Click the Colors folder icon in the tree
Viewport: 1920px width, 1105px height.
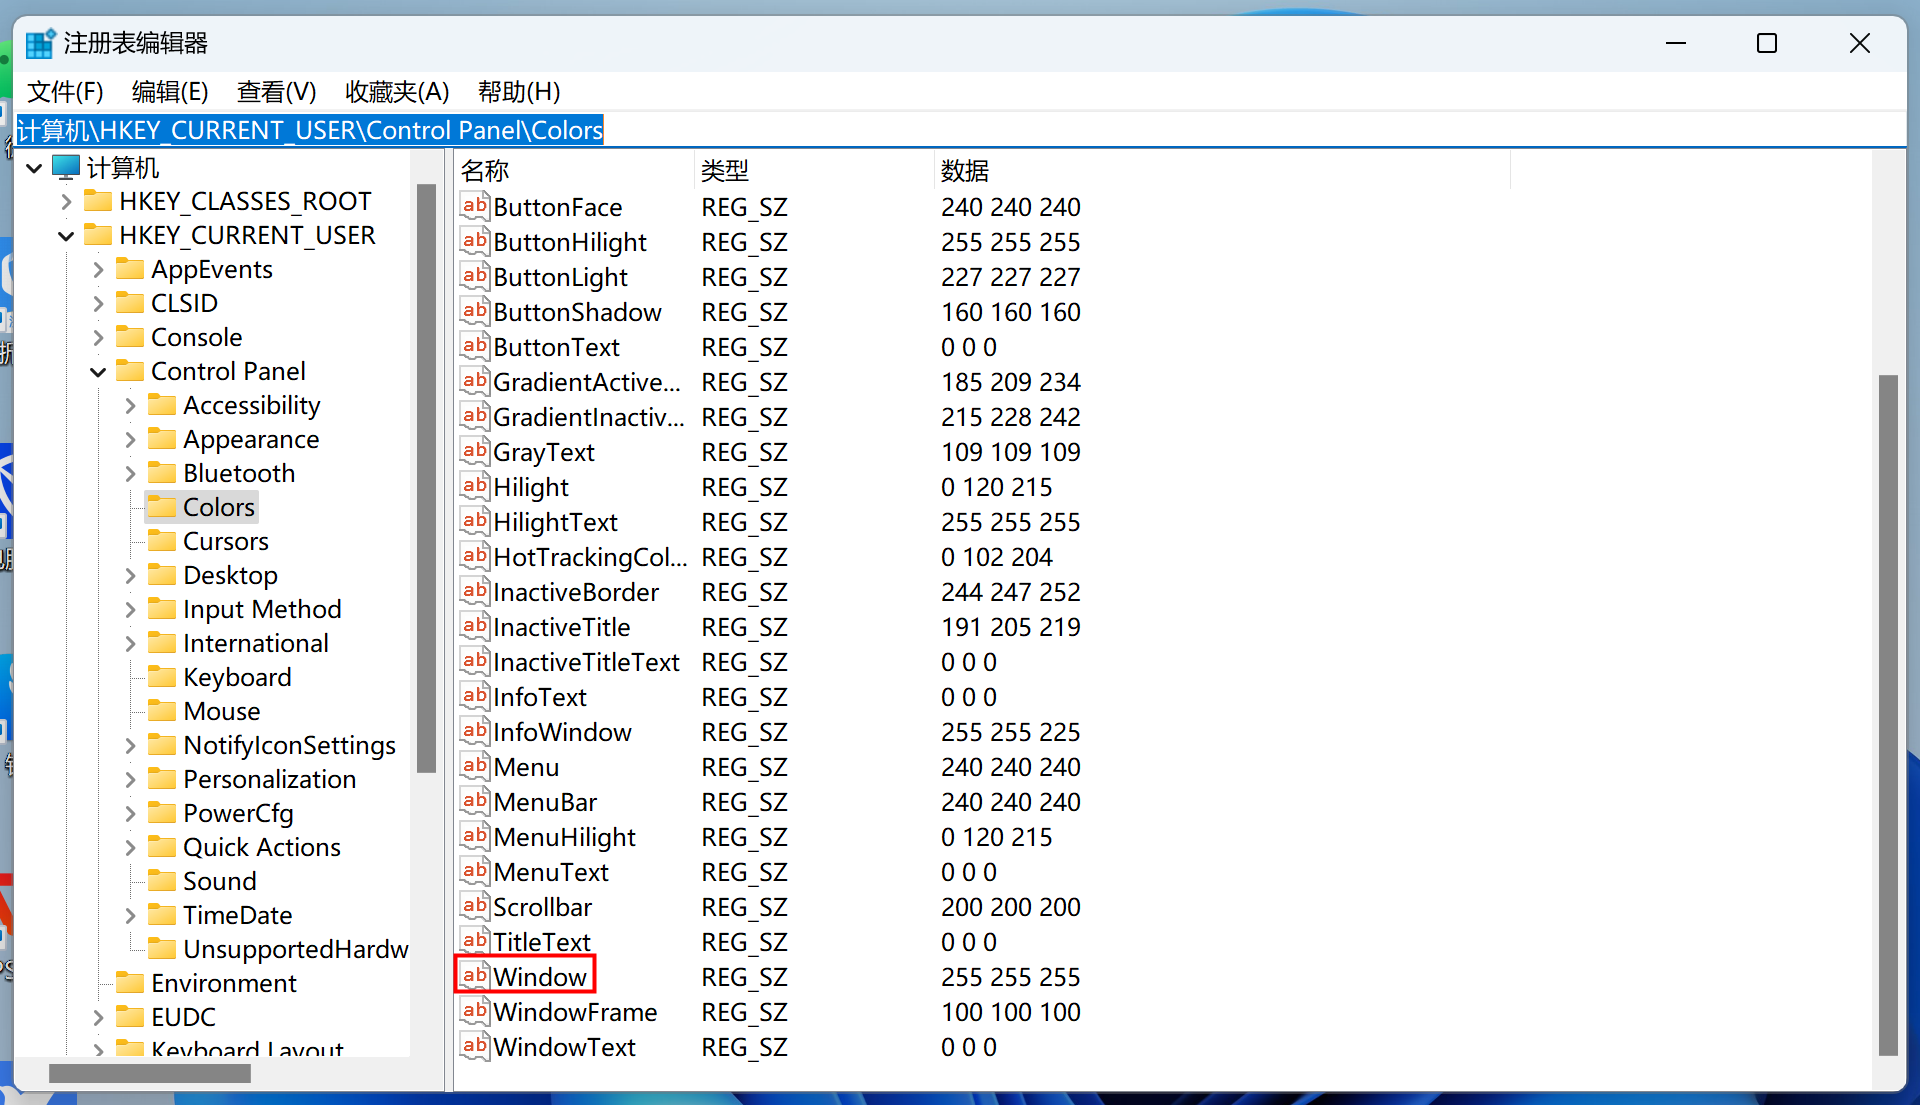point(162,507)
